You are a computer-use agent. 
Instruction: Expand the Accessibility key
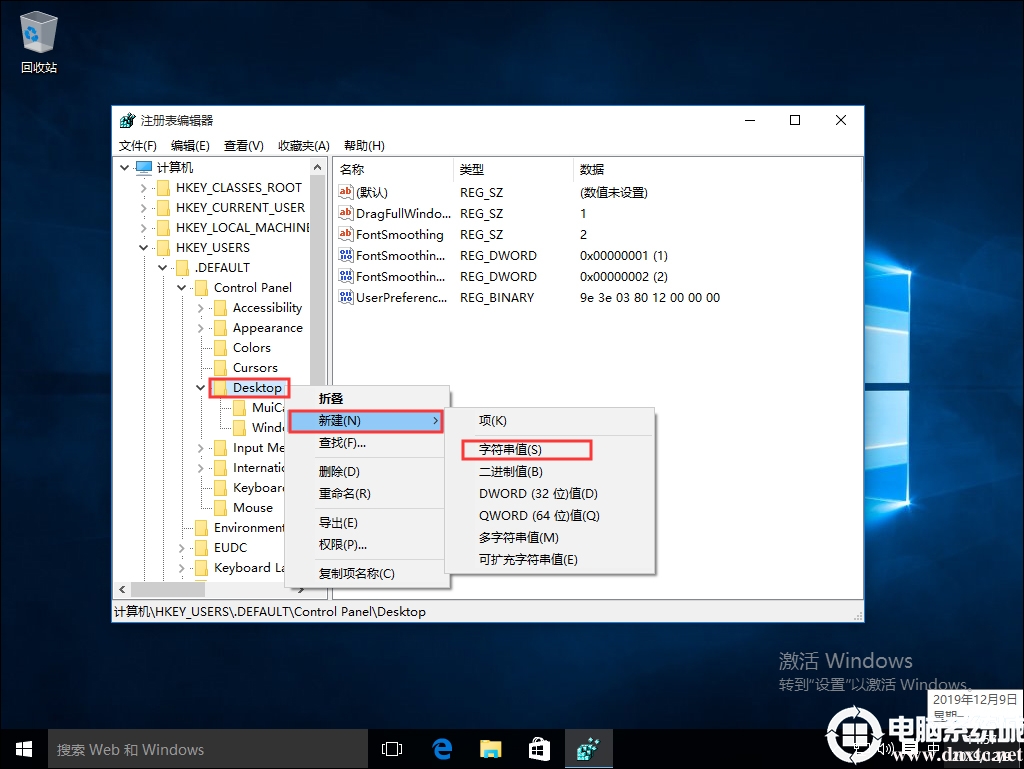200,308
